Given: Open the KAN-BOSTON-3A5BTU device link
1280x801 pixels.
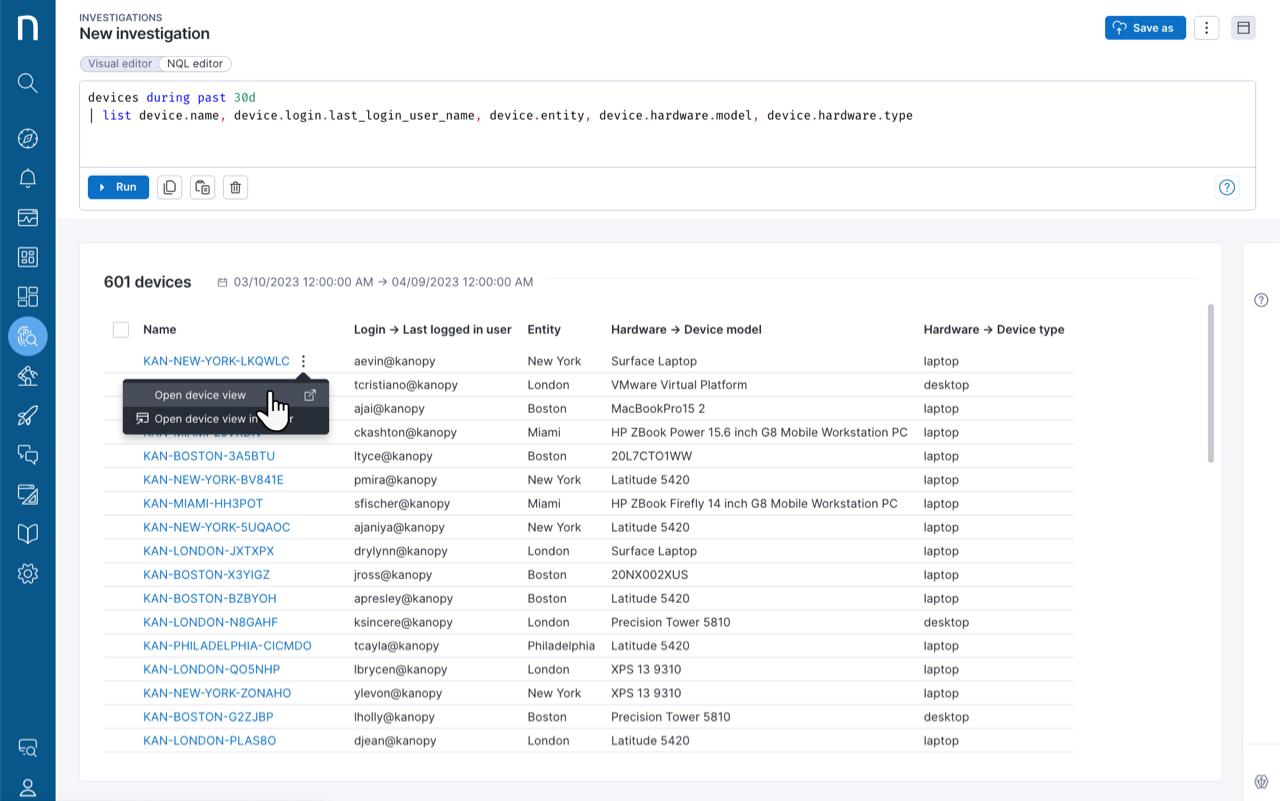Looking at the screenshot, I should coord(211,455).
